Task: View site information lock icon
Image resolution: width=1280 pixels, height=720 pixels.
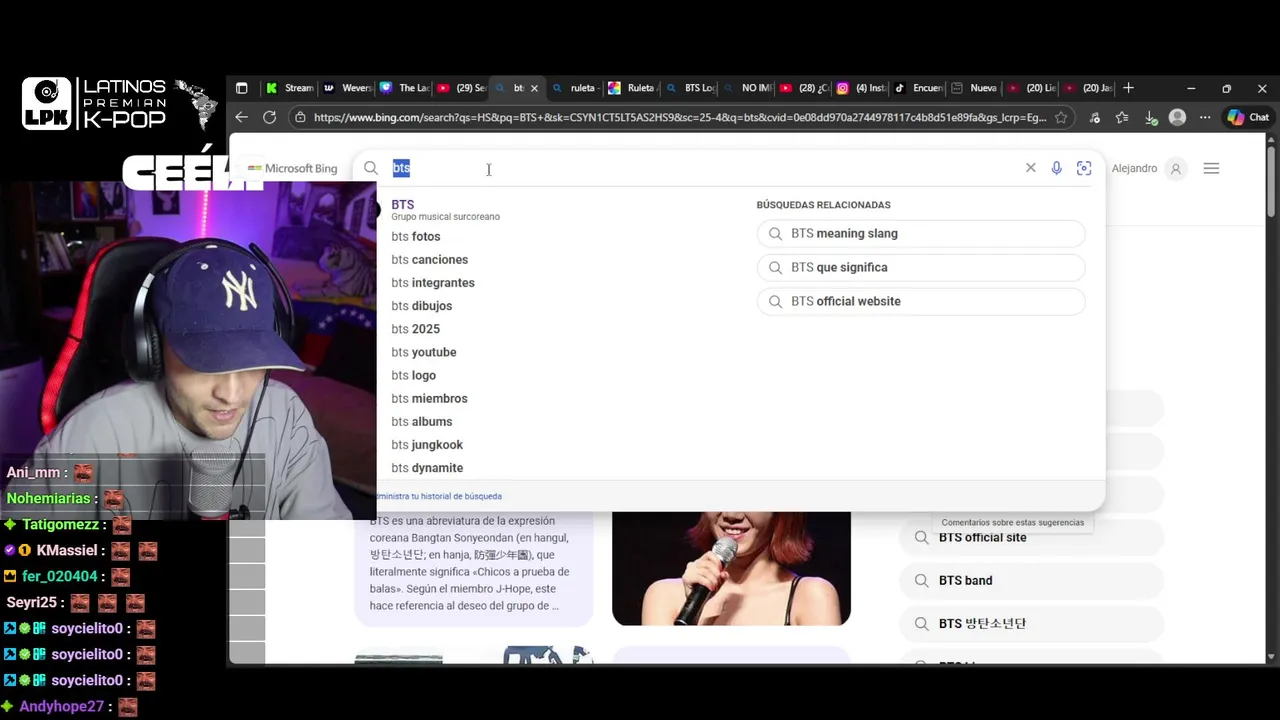Action: tap(300, 117)
